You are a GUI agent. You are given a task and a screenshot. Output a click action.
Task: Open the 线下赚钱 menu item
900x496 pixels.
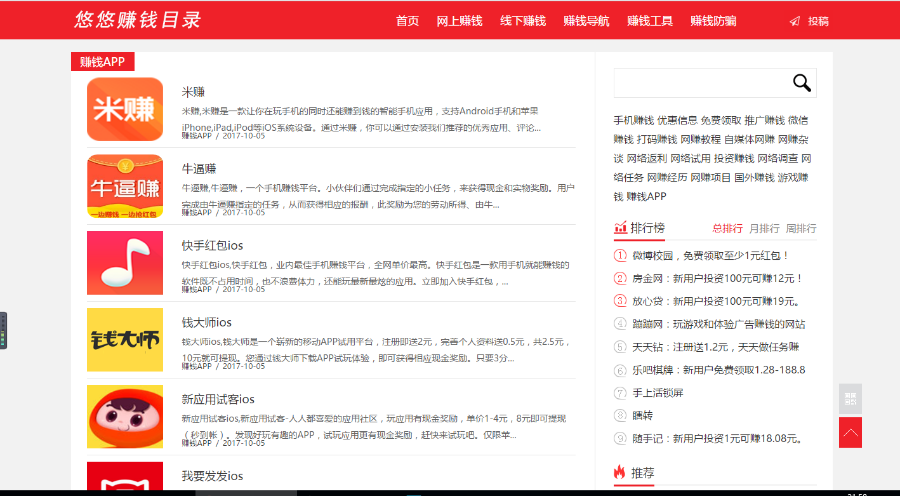(523, 21)
